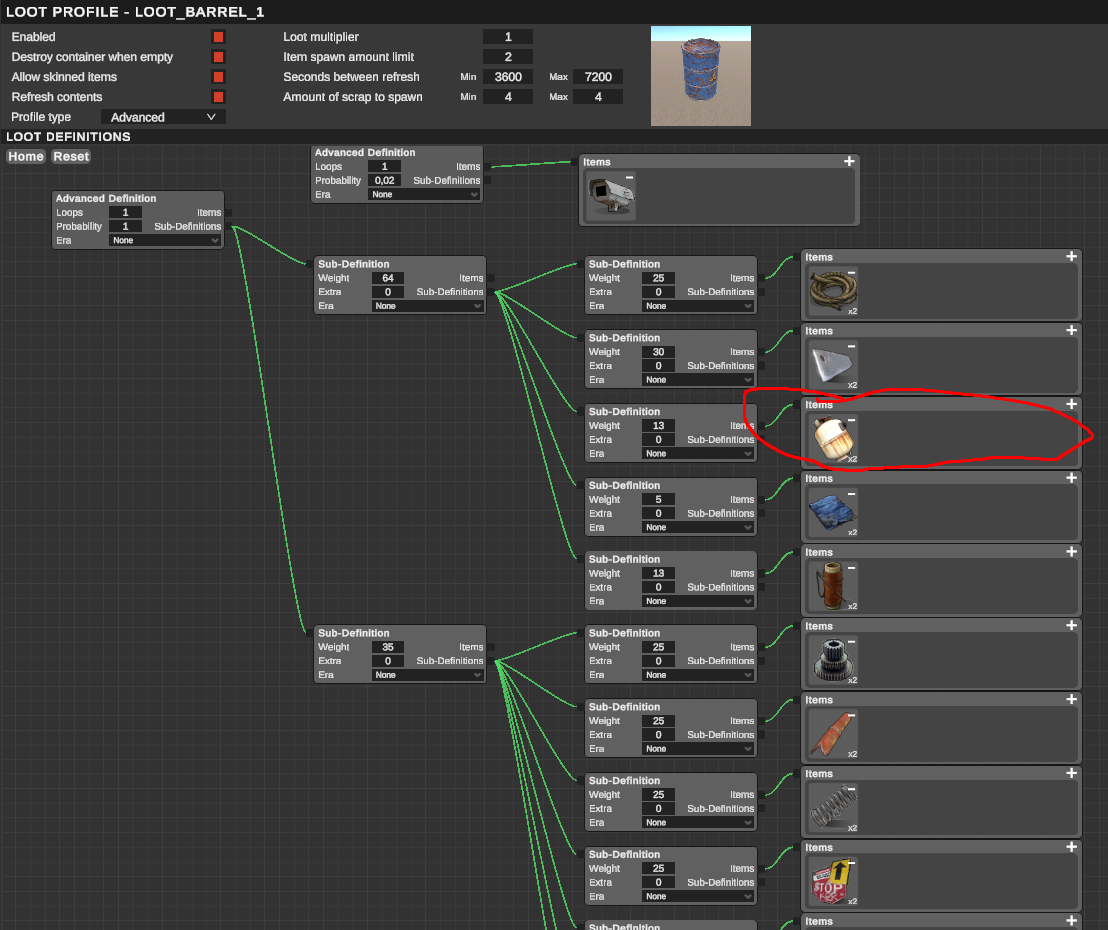The image size is (1108, 930).
Task: Remove the CCTV camera with its minus icon
Action: point(629,177)
